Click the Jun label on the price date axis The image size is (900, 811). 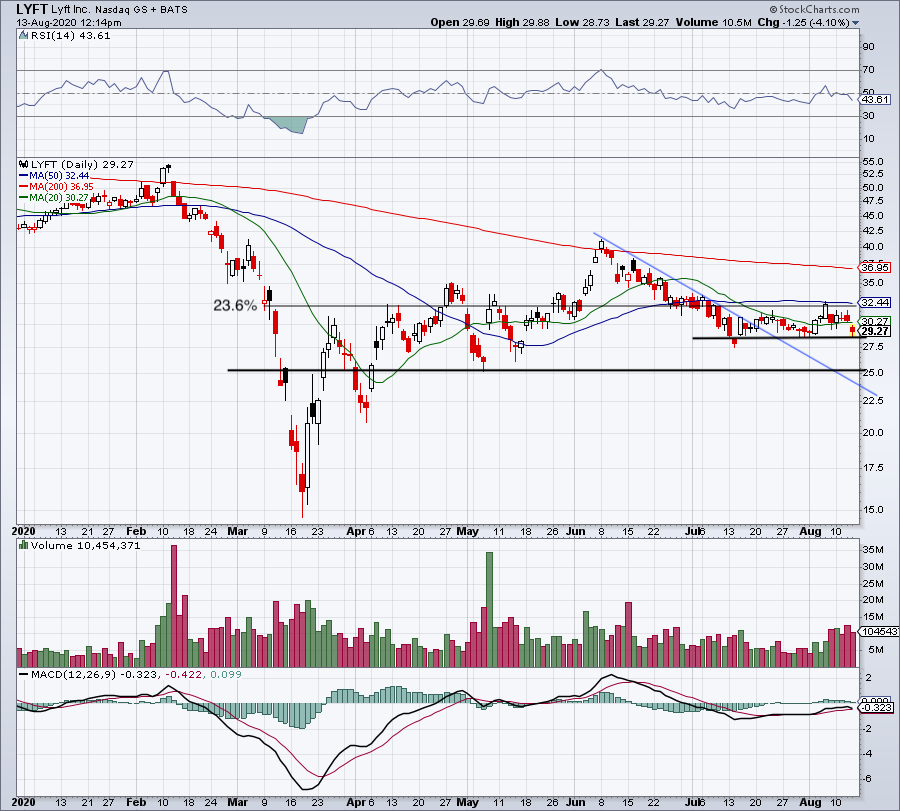(x=576, y=531)
